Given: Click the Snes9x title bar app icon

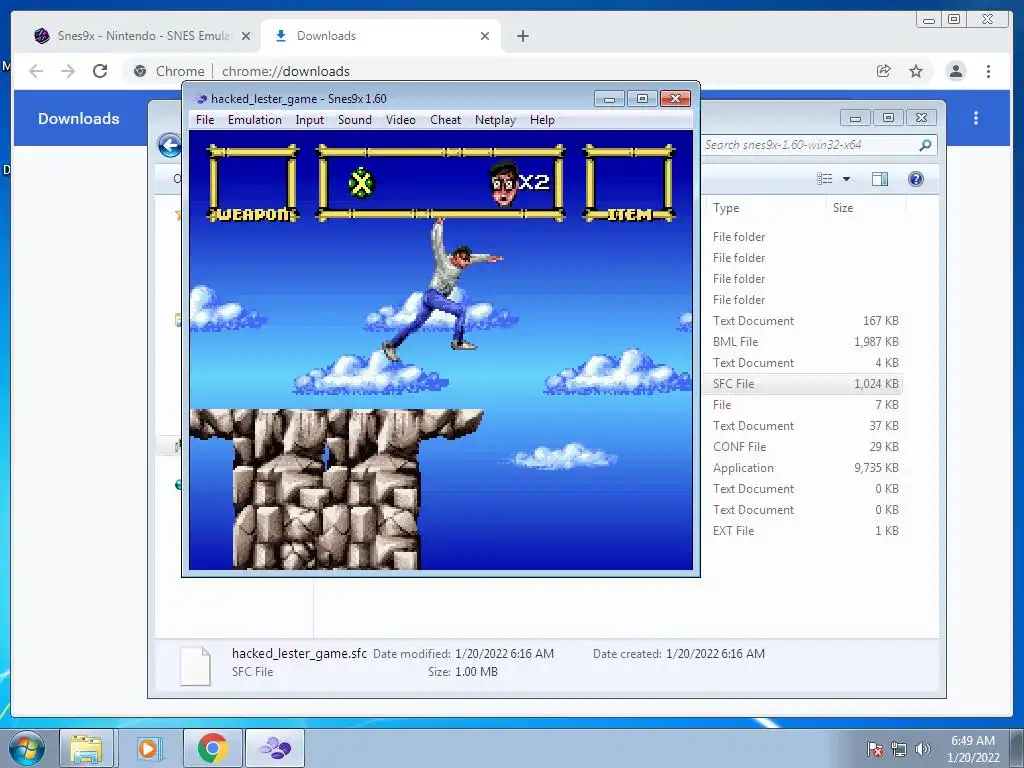Looking at the screenshot, I should (200, 99).
